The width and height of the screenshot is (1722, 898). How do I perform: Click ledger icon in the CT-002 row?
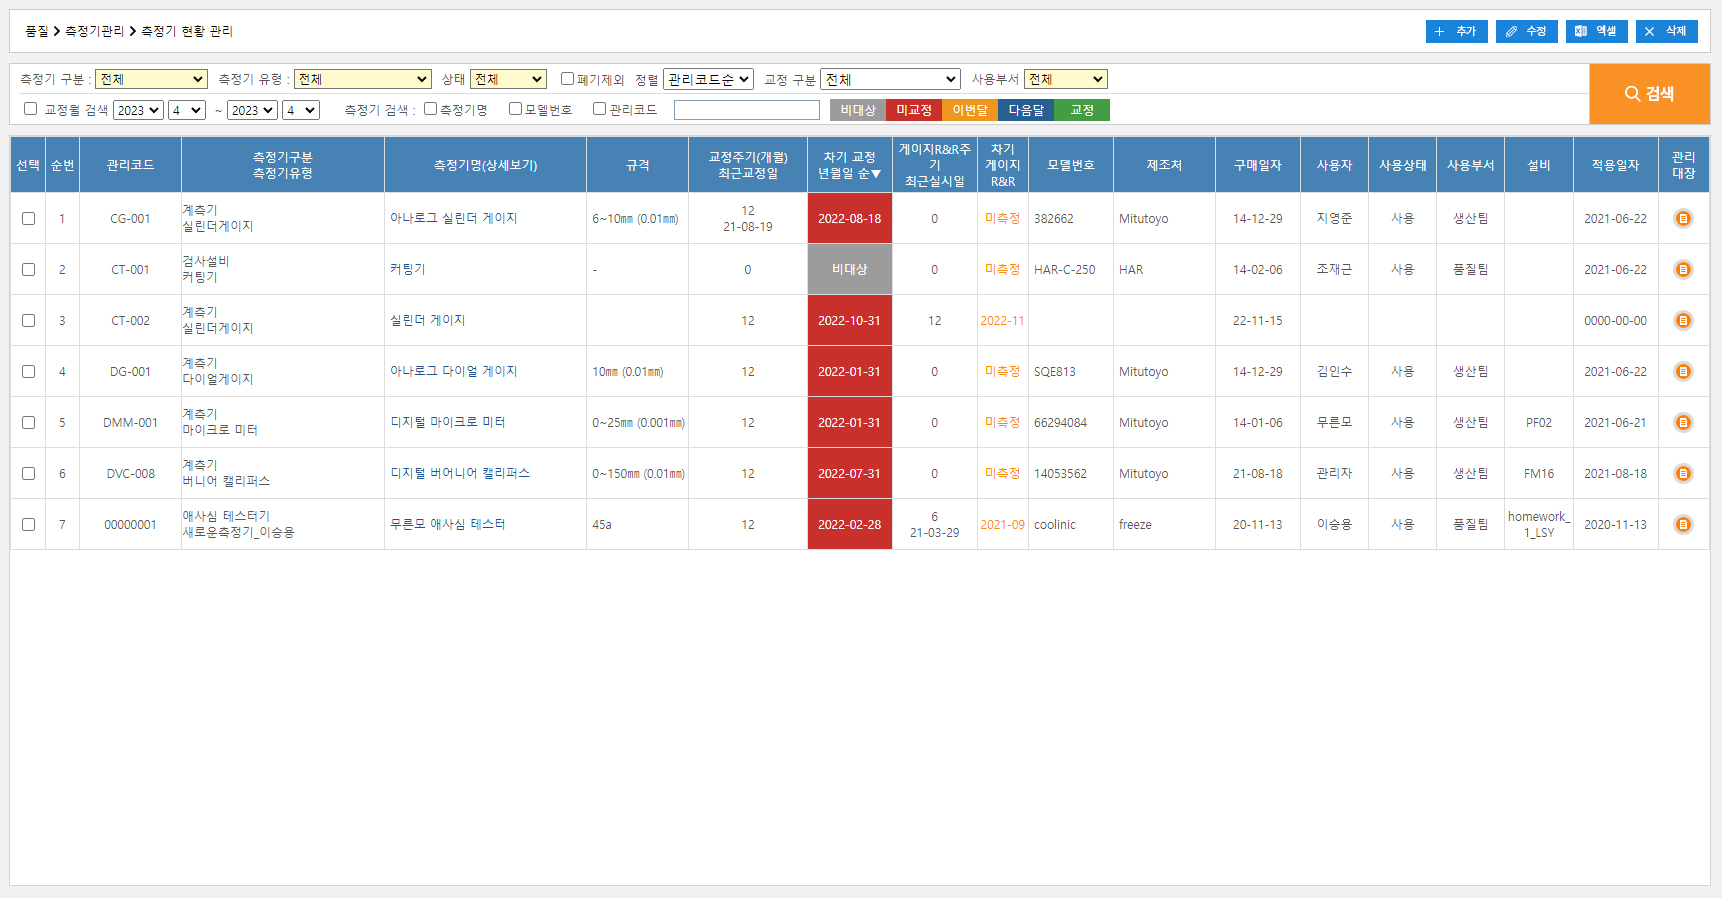1683,320
